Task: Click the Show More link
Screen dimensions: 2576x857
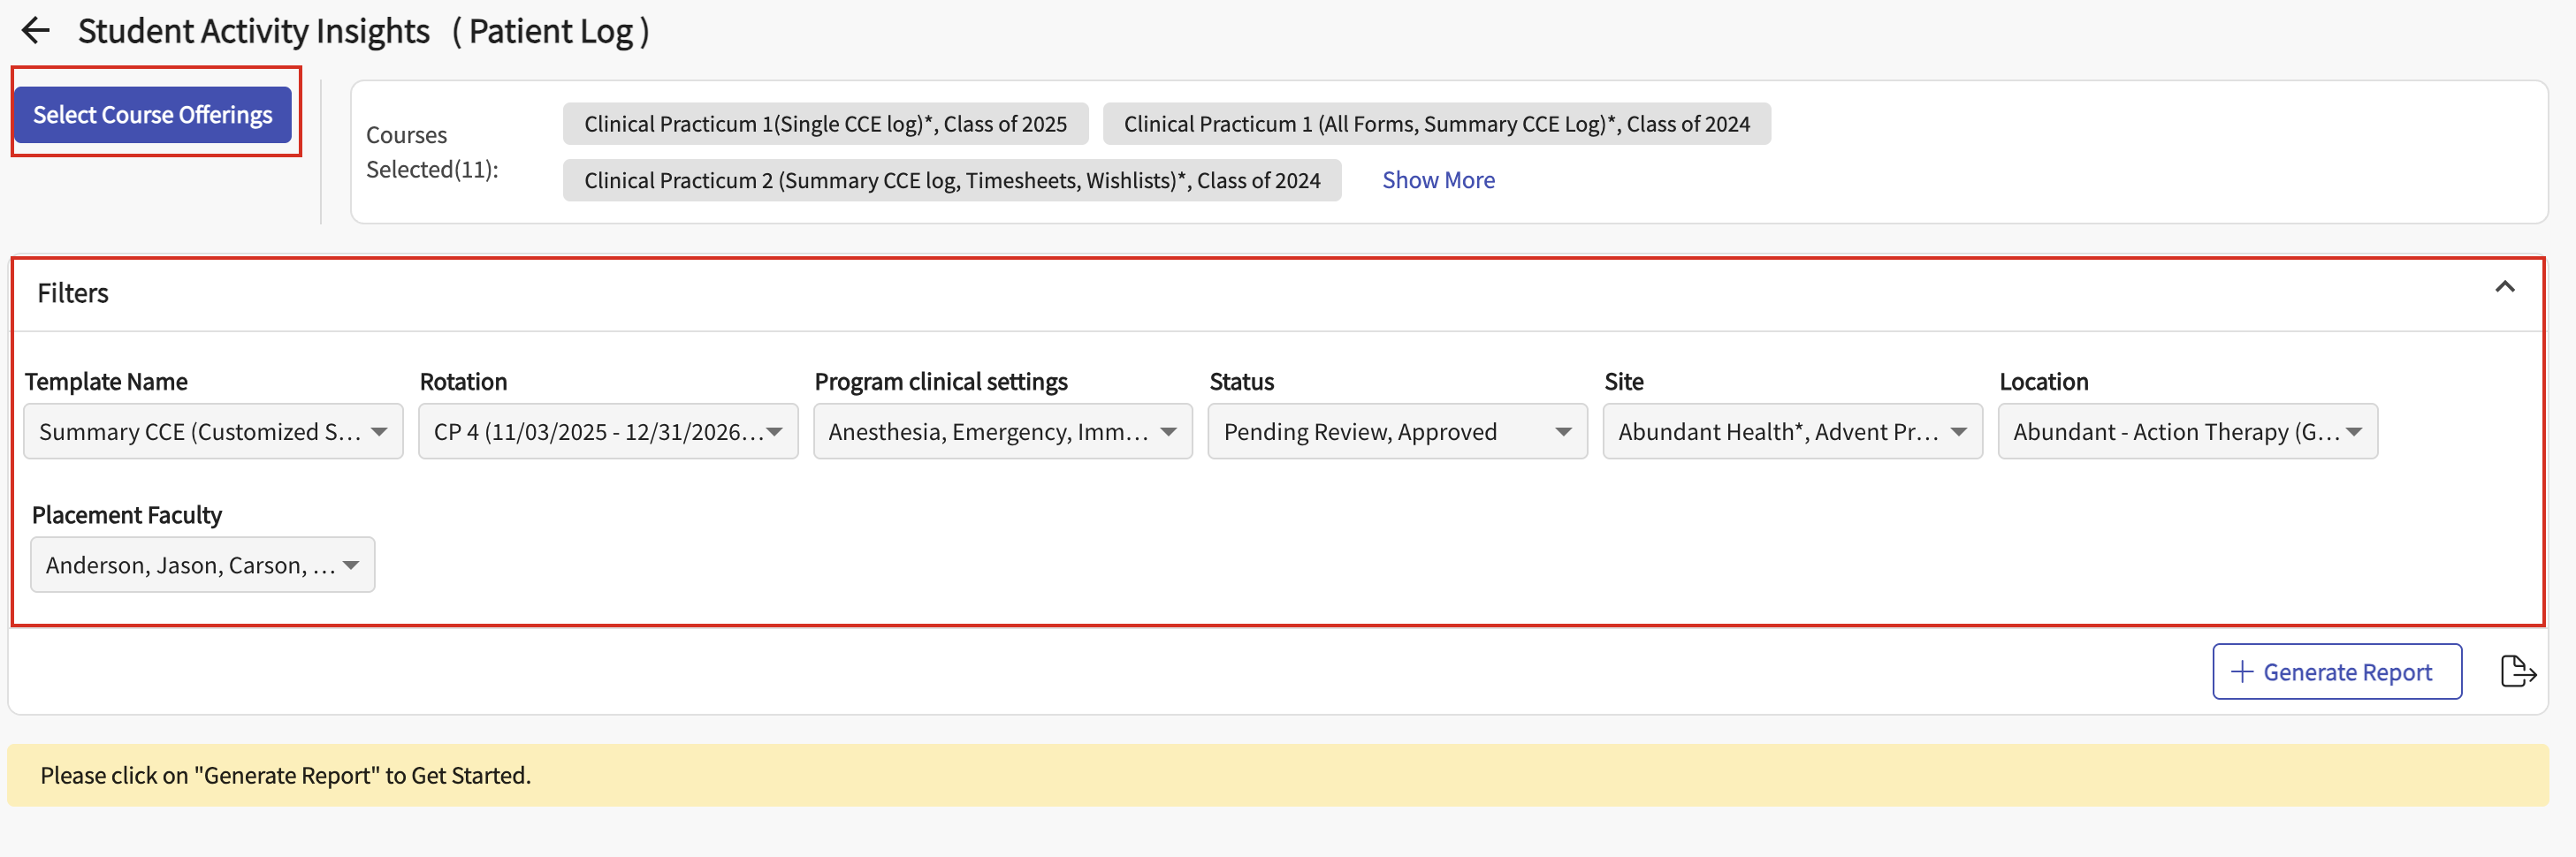Action: tap(1438, 180)
